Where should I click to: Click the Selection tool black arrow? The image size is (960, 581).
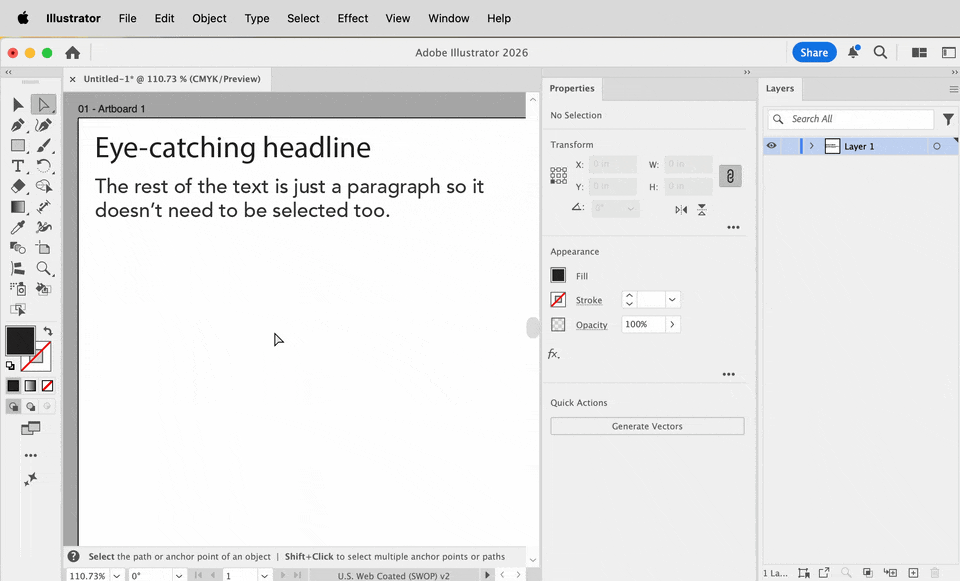[x=18, y=105]
